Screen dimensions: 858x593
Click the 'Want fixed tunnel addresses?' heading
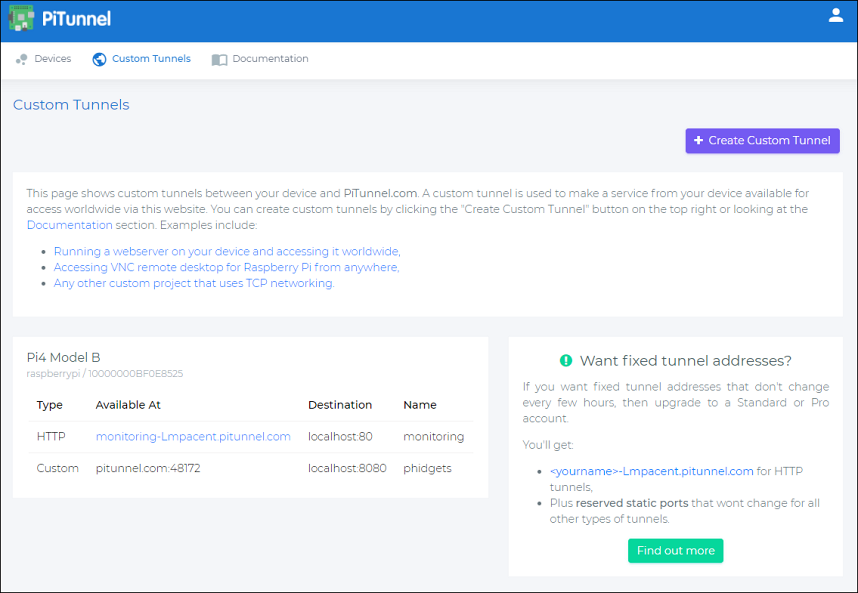[x=686, y=361]
